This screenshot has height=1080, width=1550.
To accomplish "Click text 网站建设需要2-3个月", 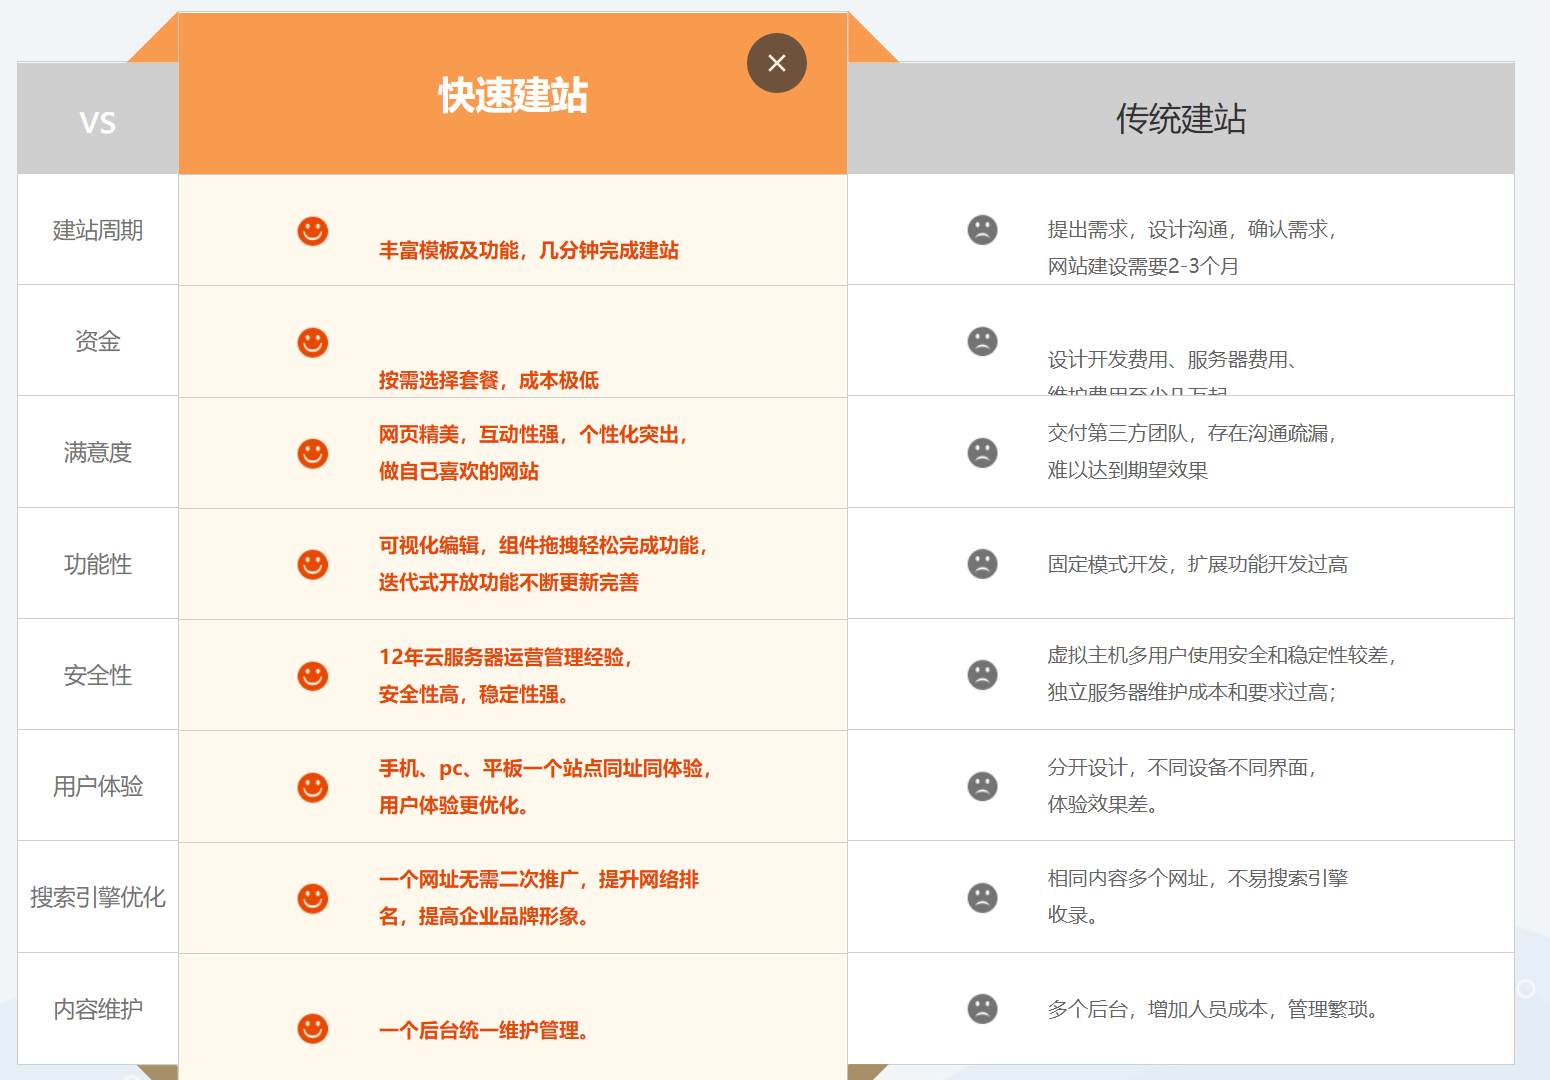I will (1143, 266).
